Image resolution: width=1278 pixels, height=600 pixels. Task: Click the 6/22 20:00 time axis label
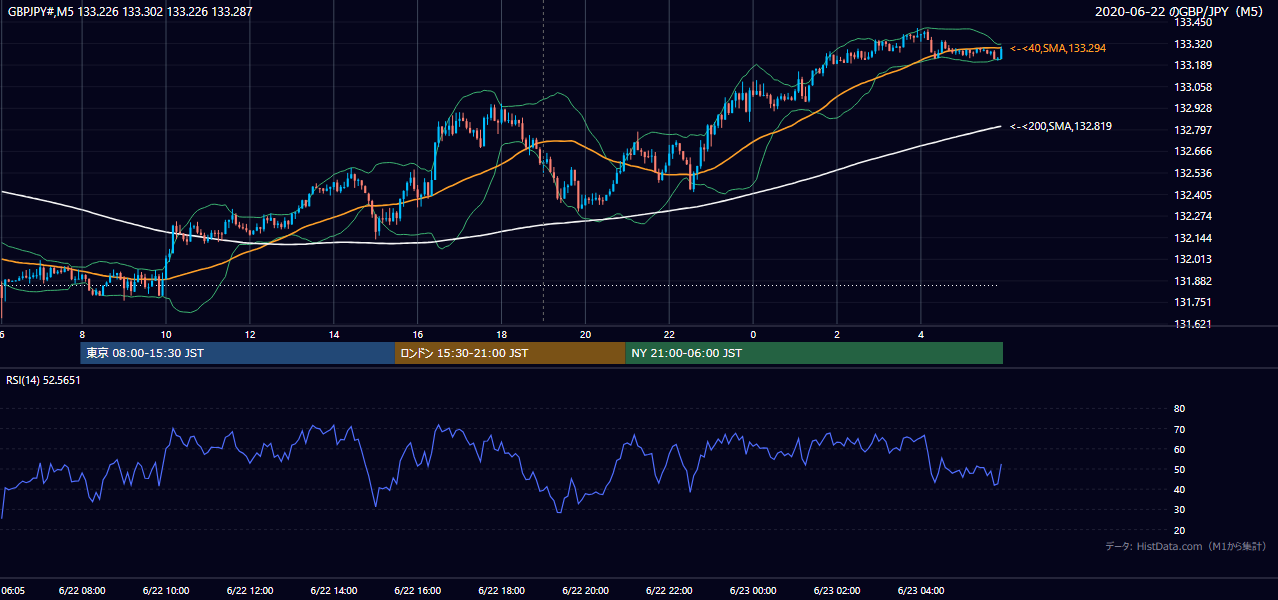point(586,591)
